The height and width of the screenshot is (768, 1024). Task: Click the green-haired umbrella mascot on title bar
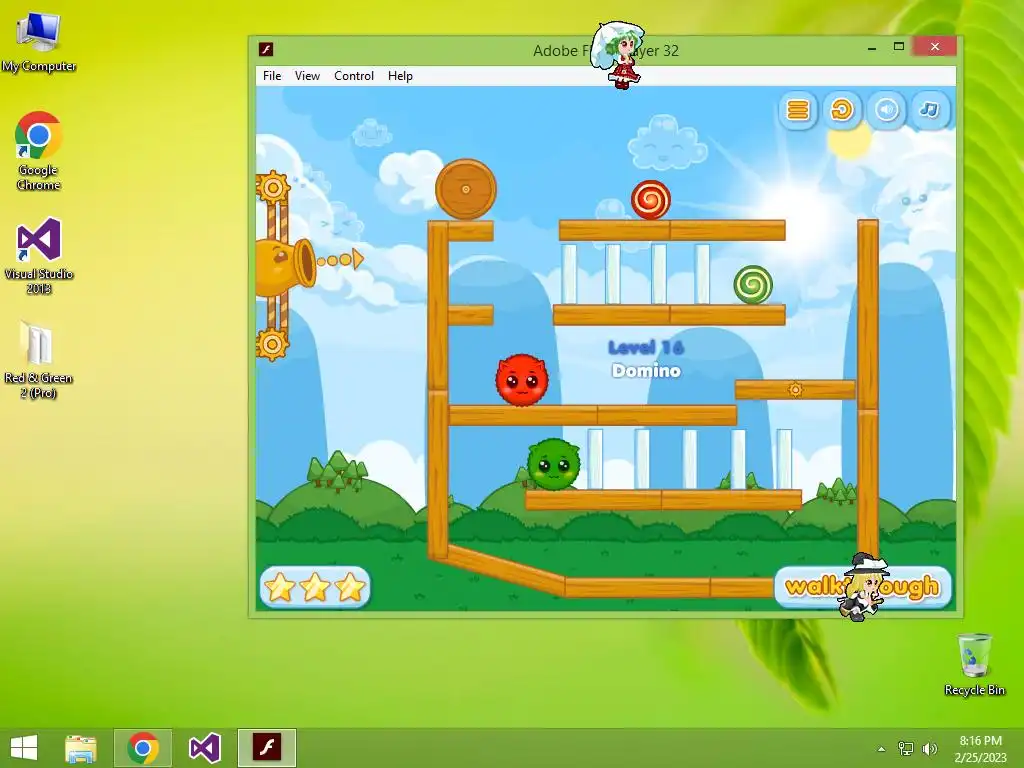[618, 54]
